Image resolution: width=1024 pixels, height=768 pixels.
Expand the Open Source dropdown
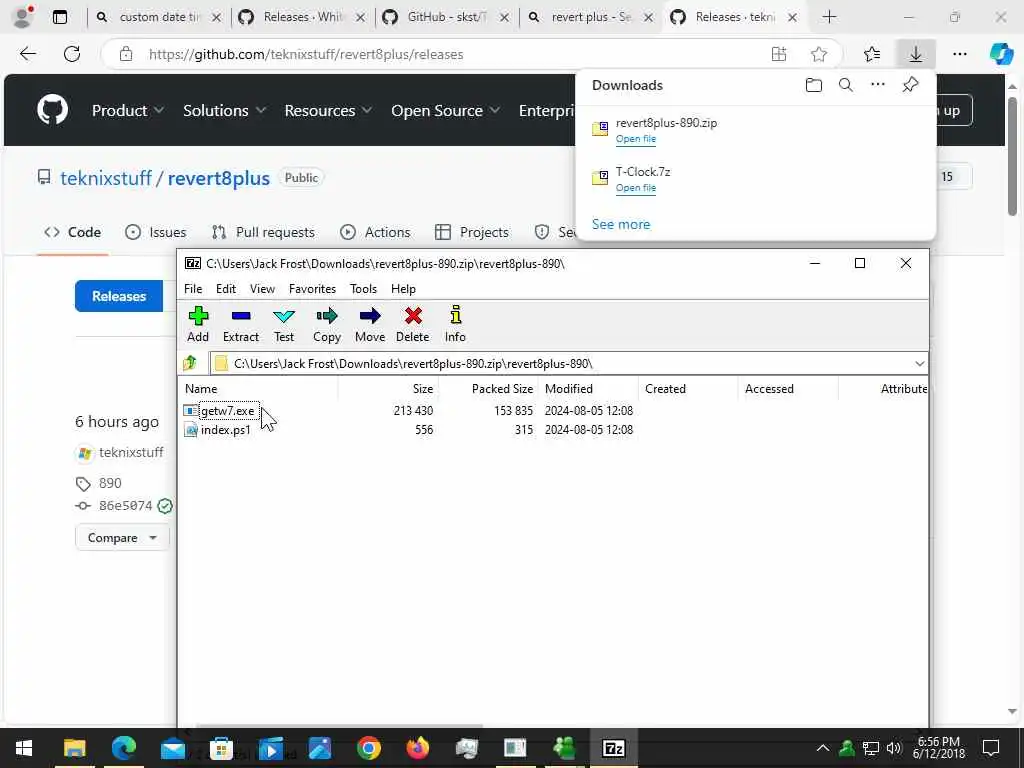click(445, 110)
